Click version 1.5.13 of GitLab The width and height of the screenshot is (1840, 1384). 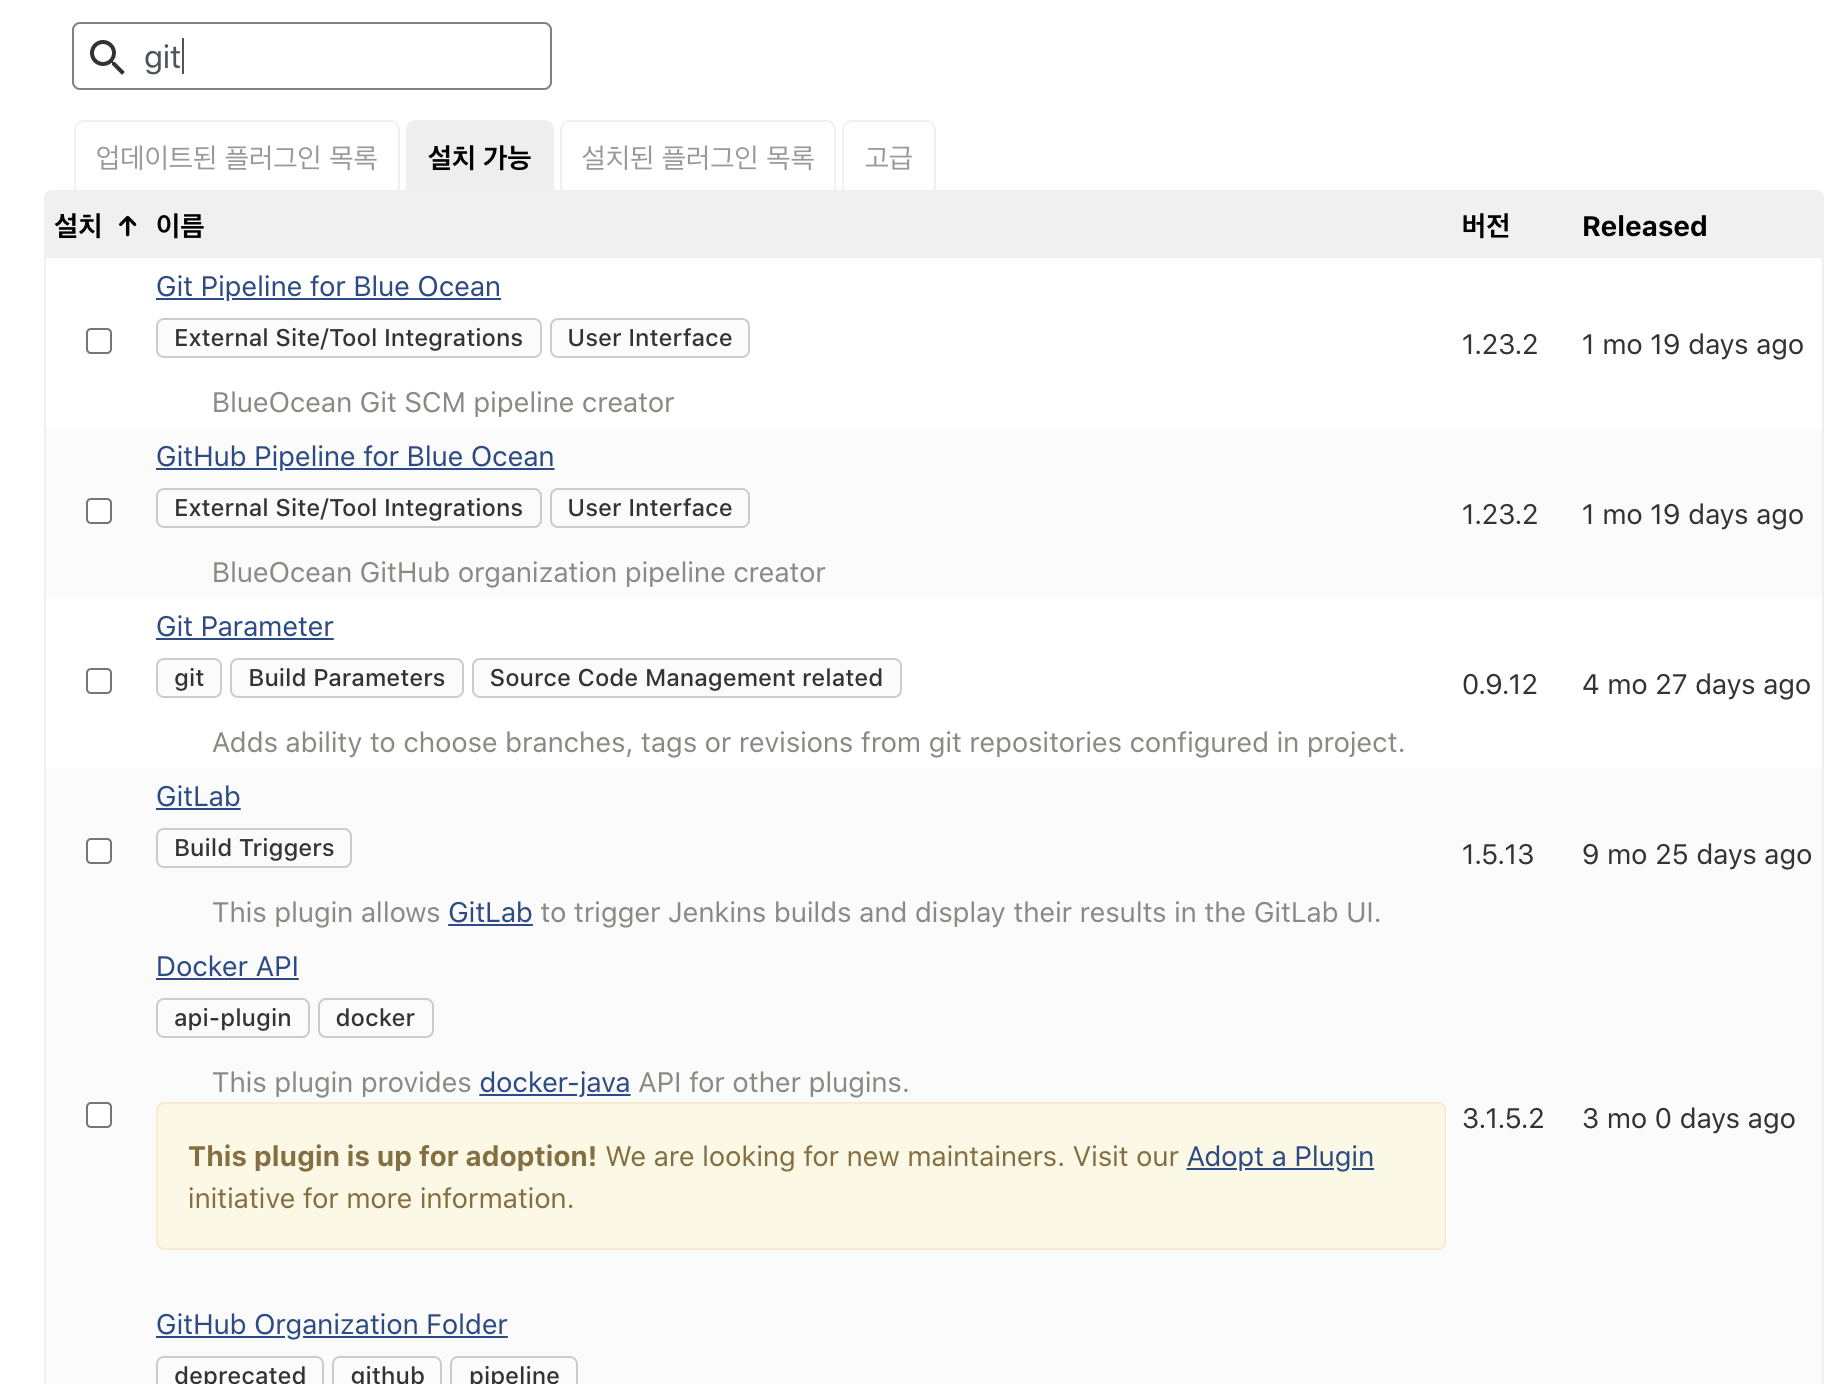tap(1498, 855)
